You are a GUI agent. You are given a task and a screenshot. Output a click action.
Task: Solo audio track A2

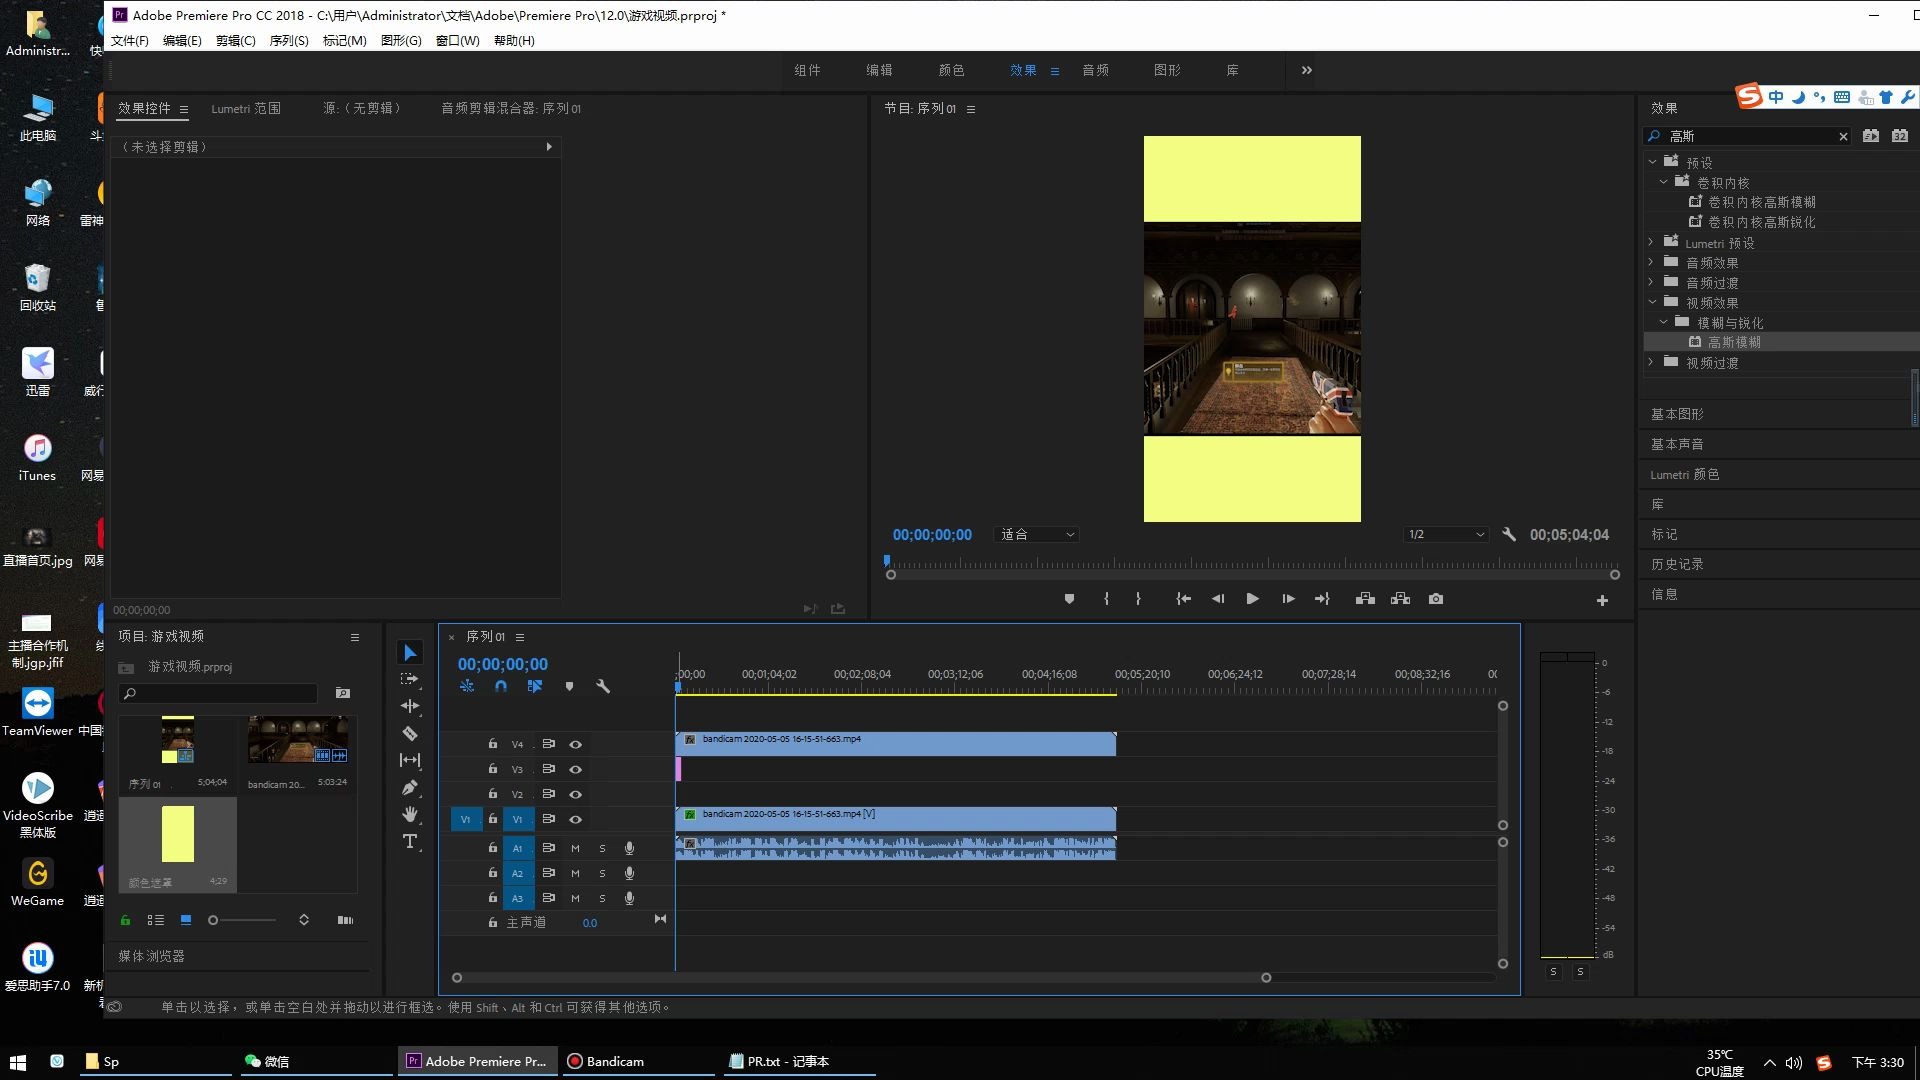[602, 873]
